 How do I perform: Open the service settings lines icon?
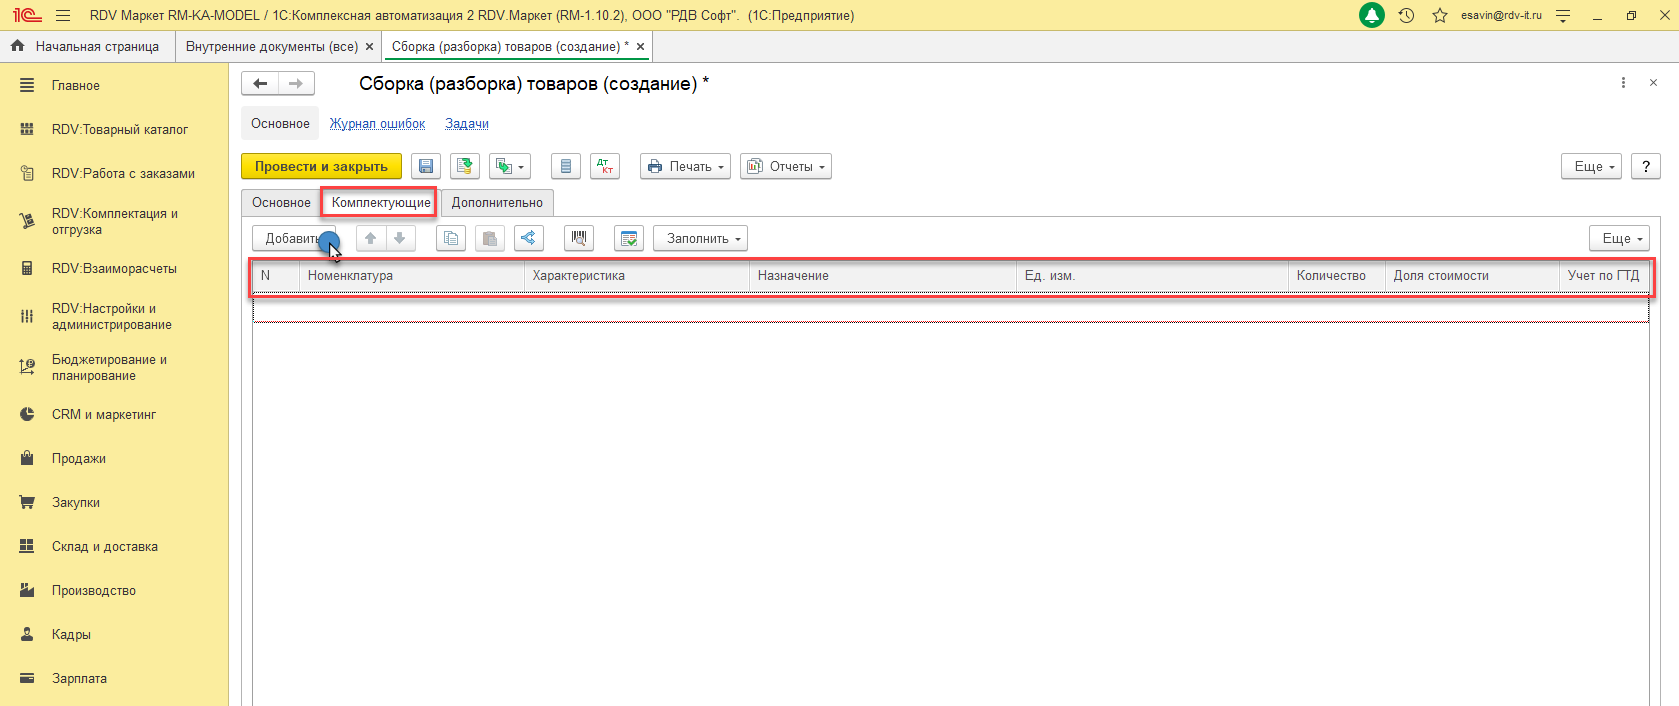(1563, 16)
